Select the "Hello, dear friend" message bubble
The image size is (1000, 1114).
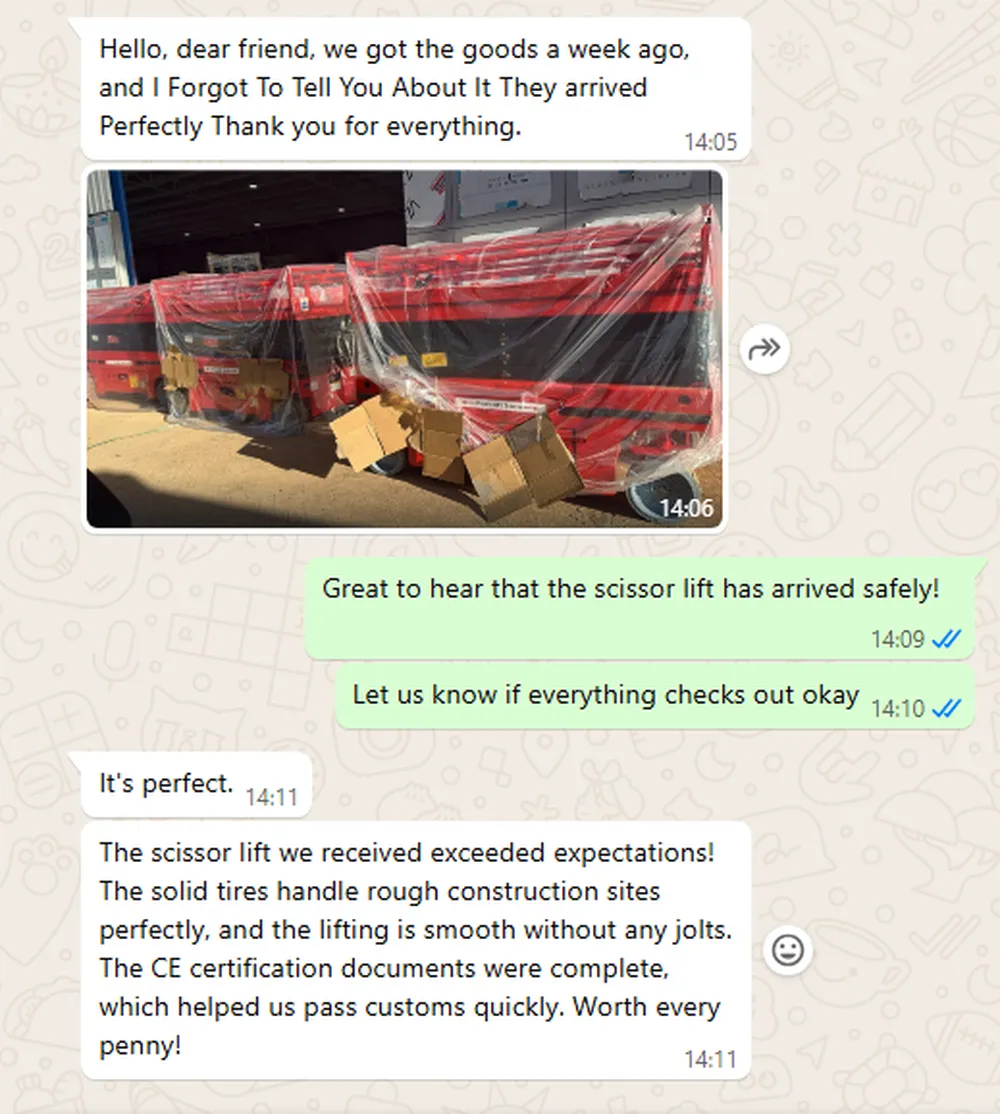(x=416, y=89)
